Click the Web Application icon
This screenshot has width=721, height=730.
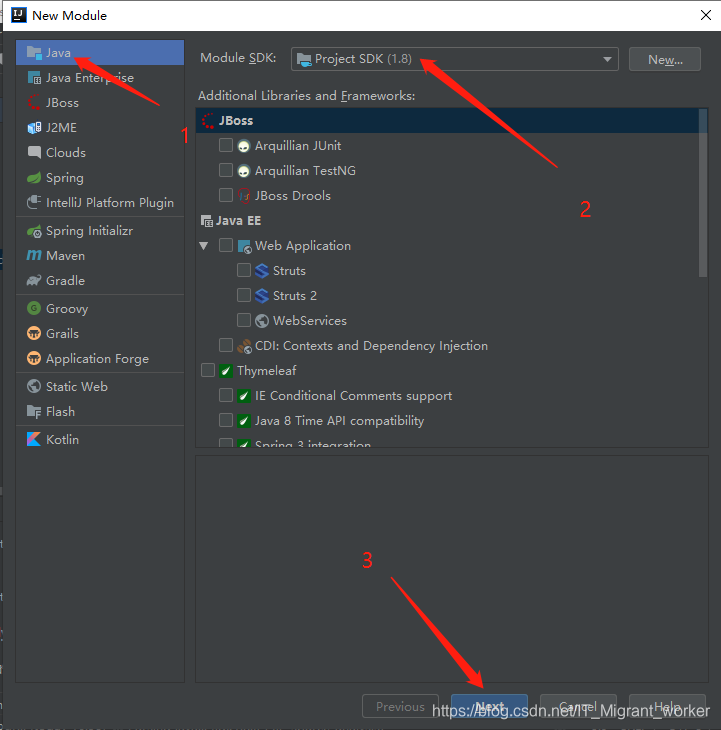[244, 246]
